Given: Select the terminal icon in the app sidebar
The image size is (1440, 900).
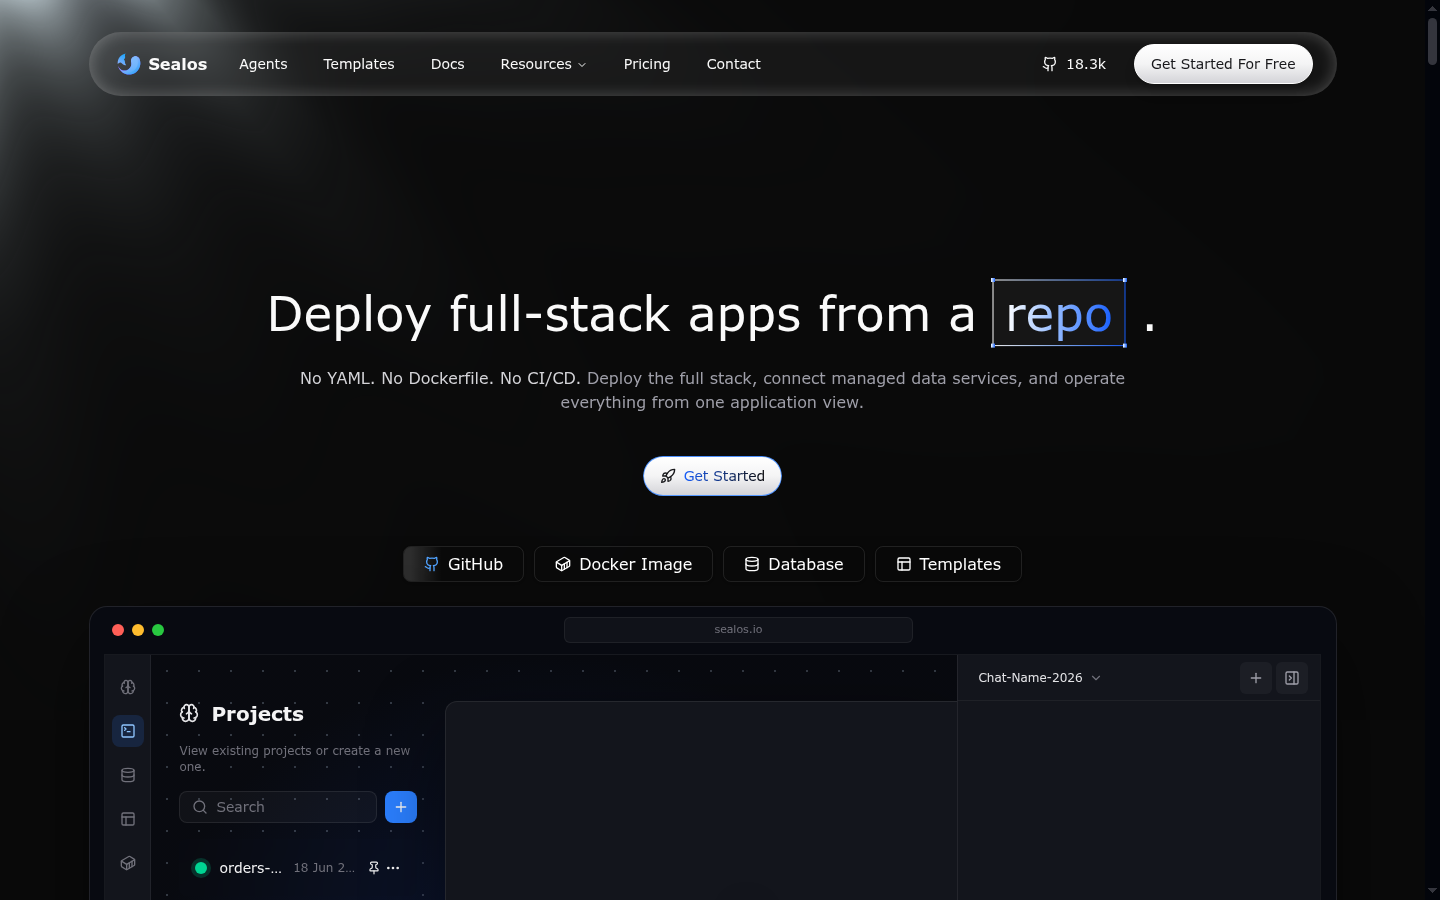Looking at the screenshot, I should (x=128, y=731).
